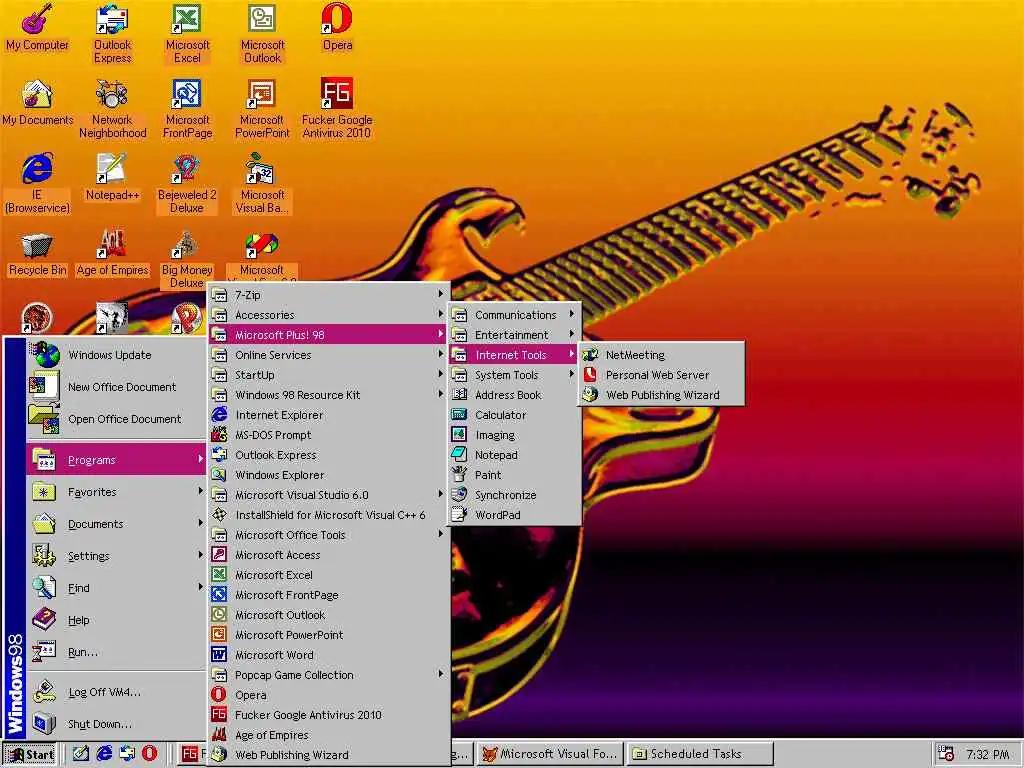Expand the Settings submenu in Start menu

[x=116, y=556]
